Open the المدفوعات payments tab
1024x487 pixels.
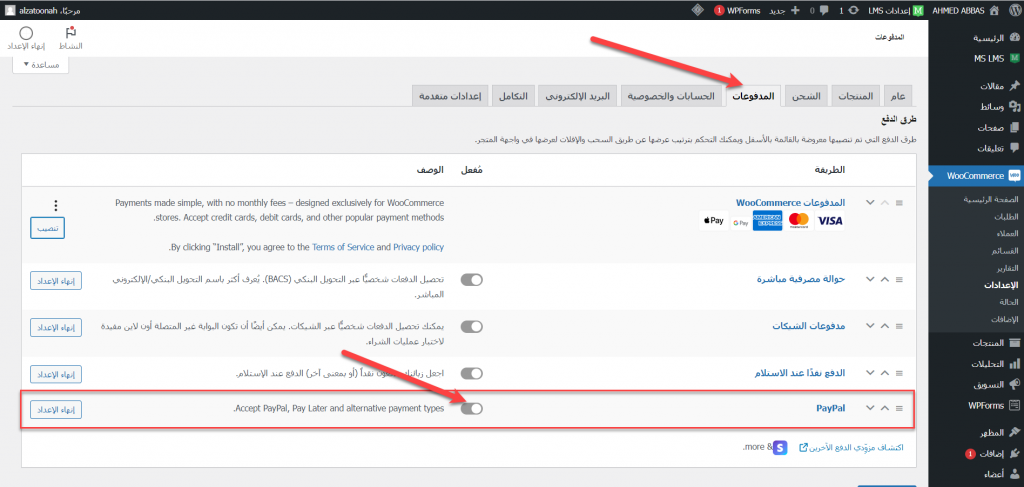(x=753, y=96)
